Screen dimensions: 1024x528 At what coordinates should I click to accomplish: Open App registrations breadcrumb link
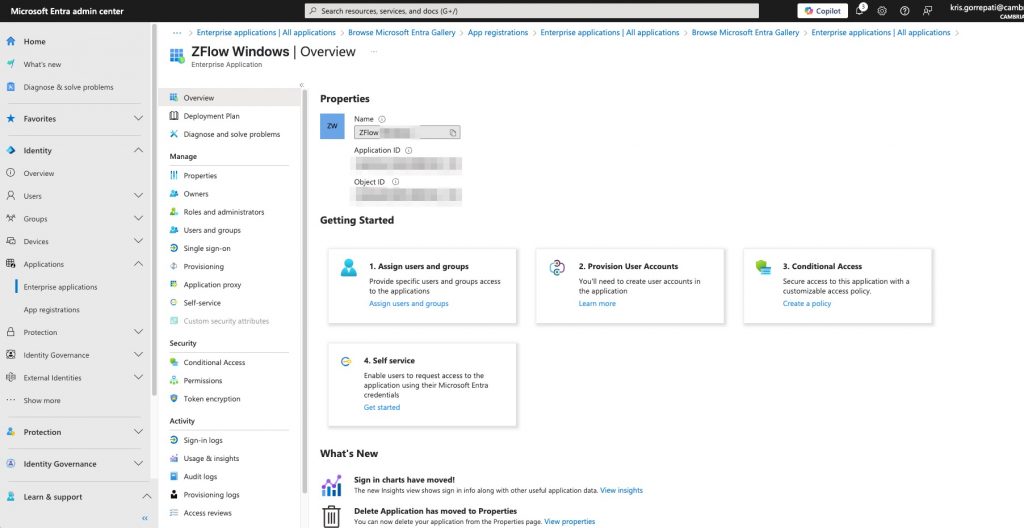[x=498, y=32]
